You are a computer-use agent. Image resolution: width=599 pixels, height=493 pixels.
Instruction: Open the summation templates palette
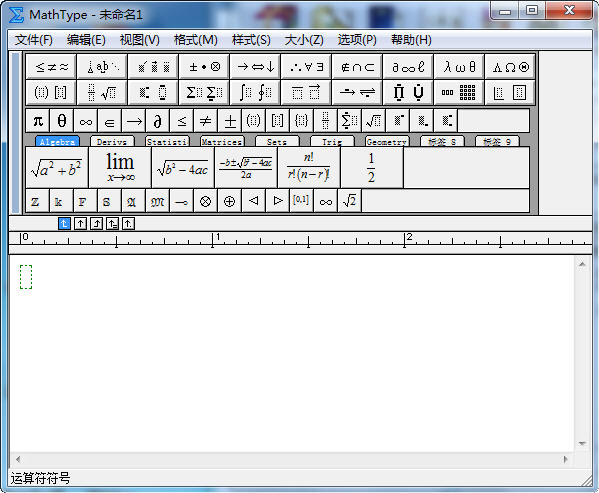(x=204, y=92)
